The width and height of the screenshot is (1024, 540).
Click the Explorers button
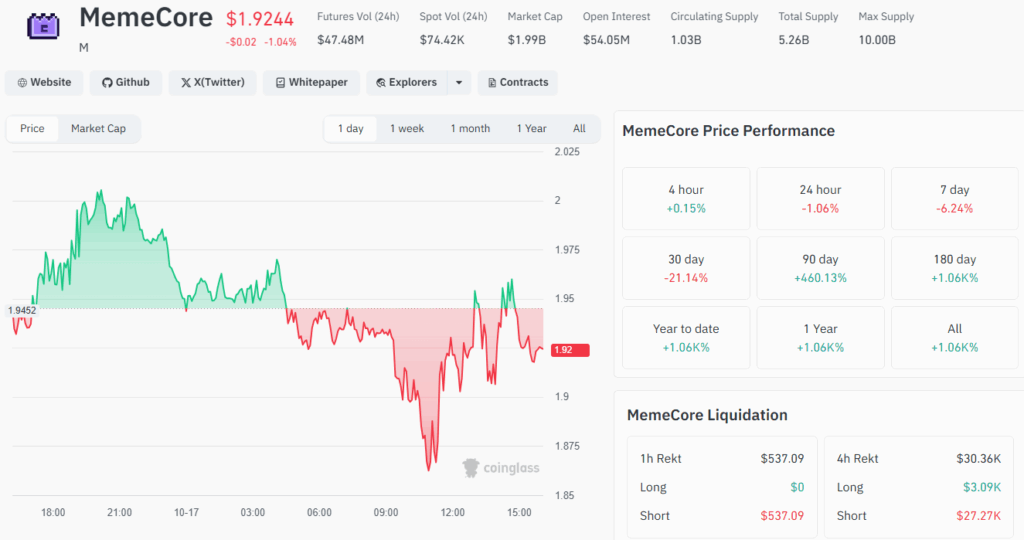click(407, 82)
